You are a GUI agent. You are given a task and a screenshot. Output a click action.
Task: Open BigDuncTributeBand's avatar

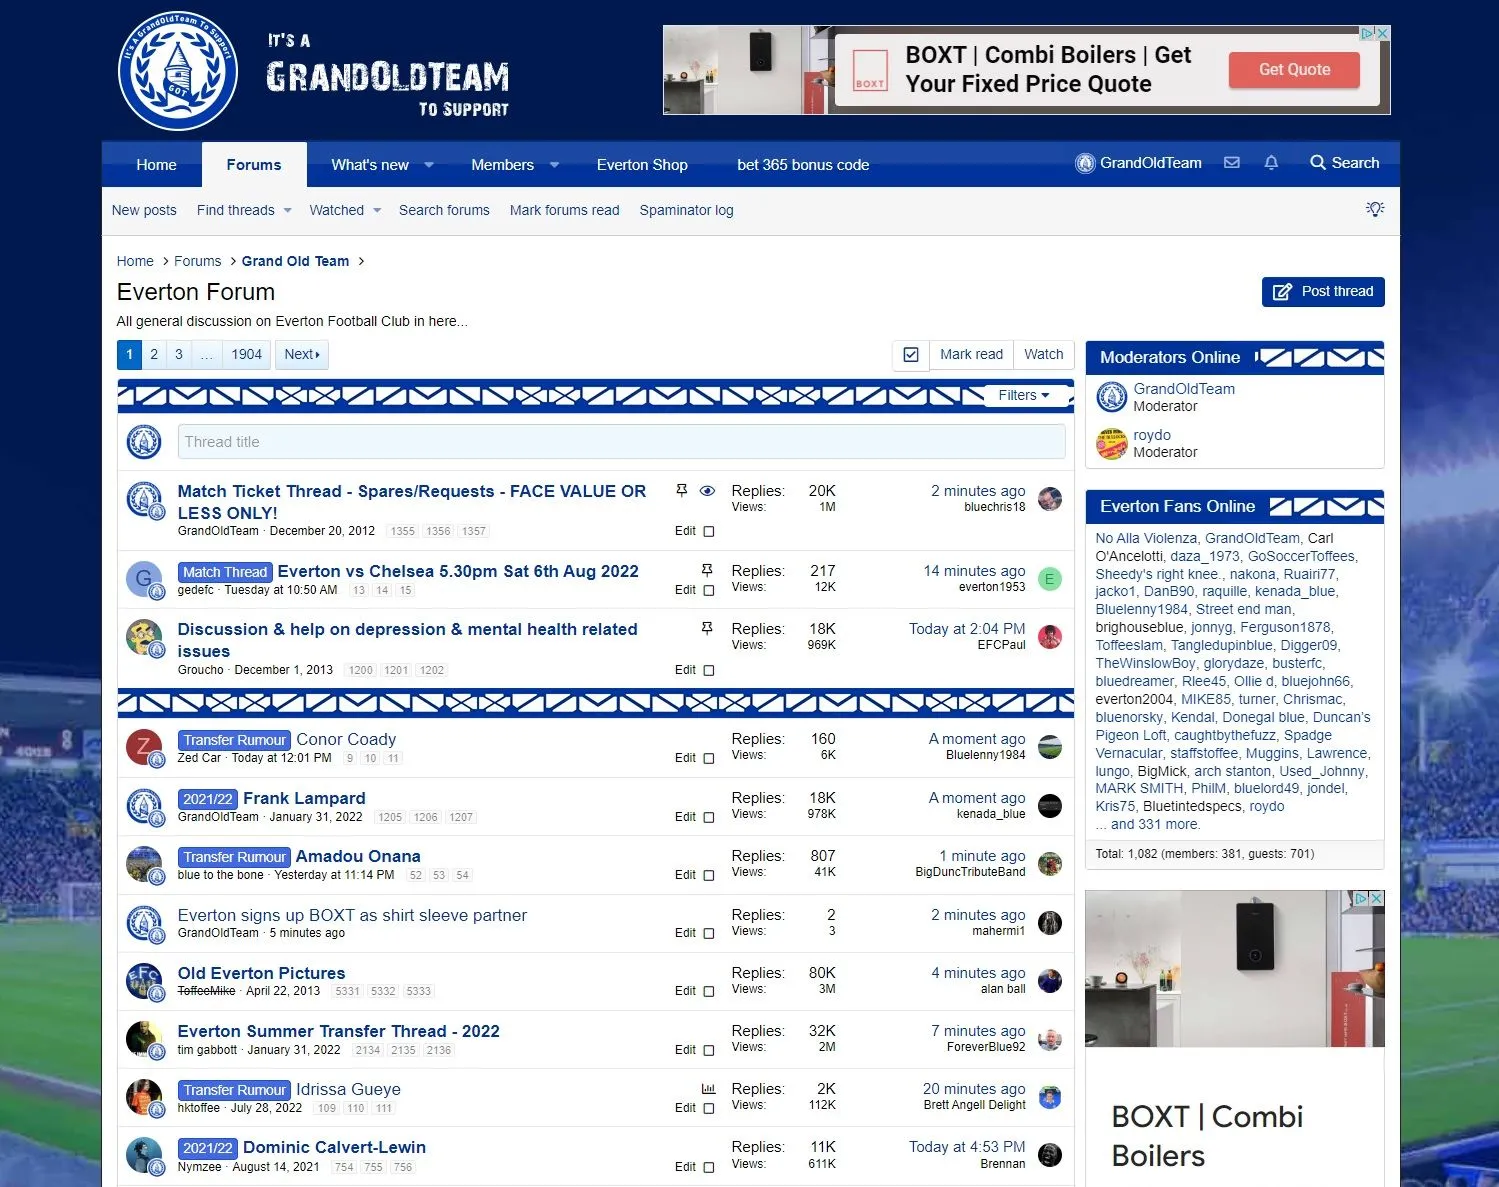(1050, 864)
